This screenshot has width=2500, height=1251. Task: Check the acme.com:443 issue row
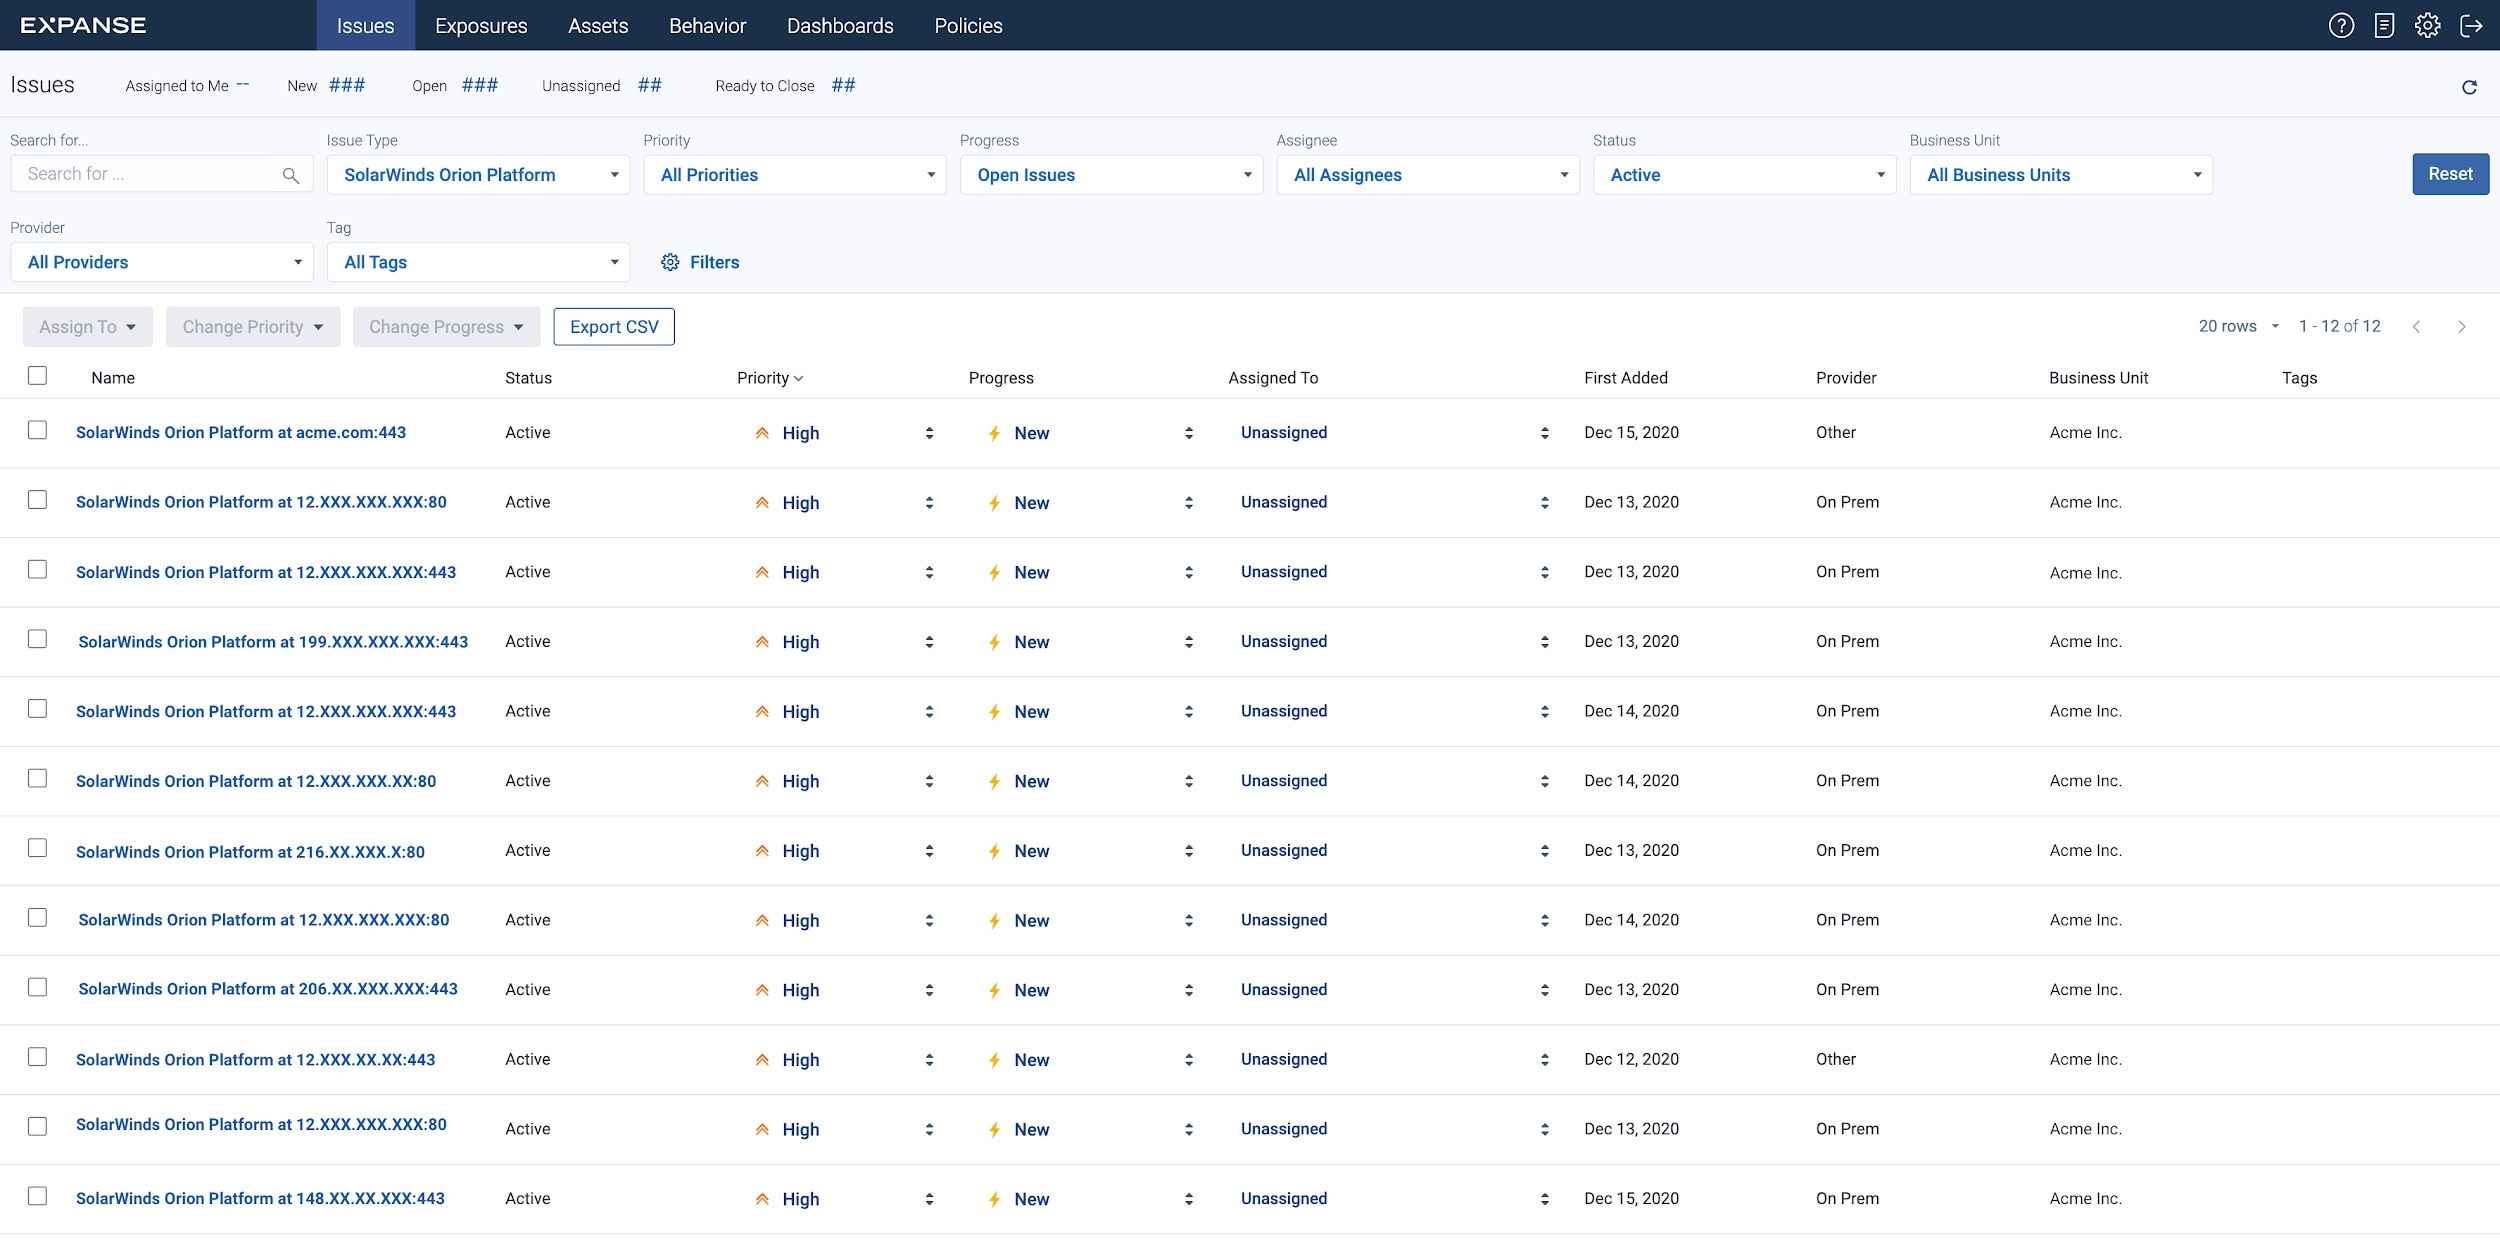coord(37,430)
